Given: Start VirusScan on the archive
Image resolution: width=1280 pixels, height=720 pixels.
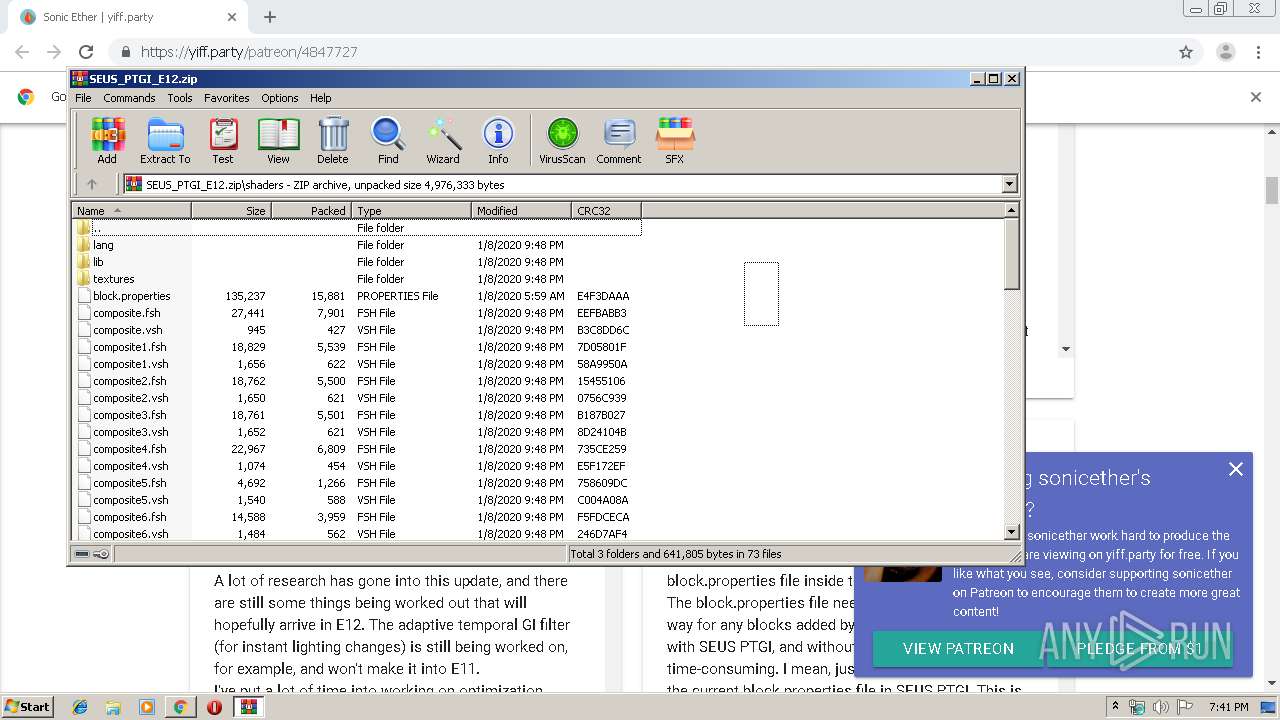Looking at the screenshot, I should point(562,140).
